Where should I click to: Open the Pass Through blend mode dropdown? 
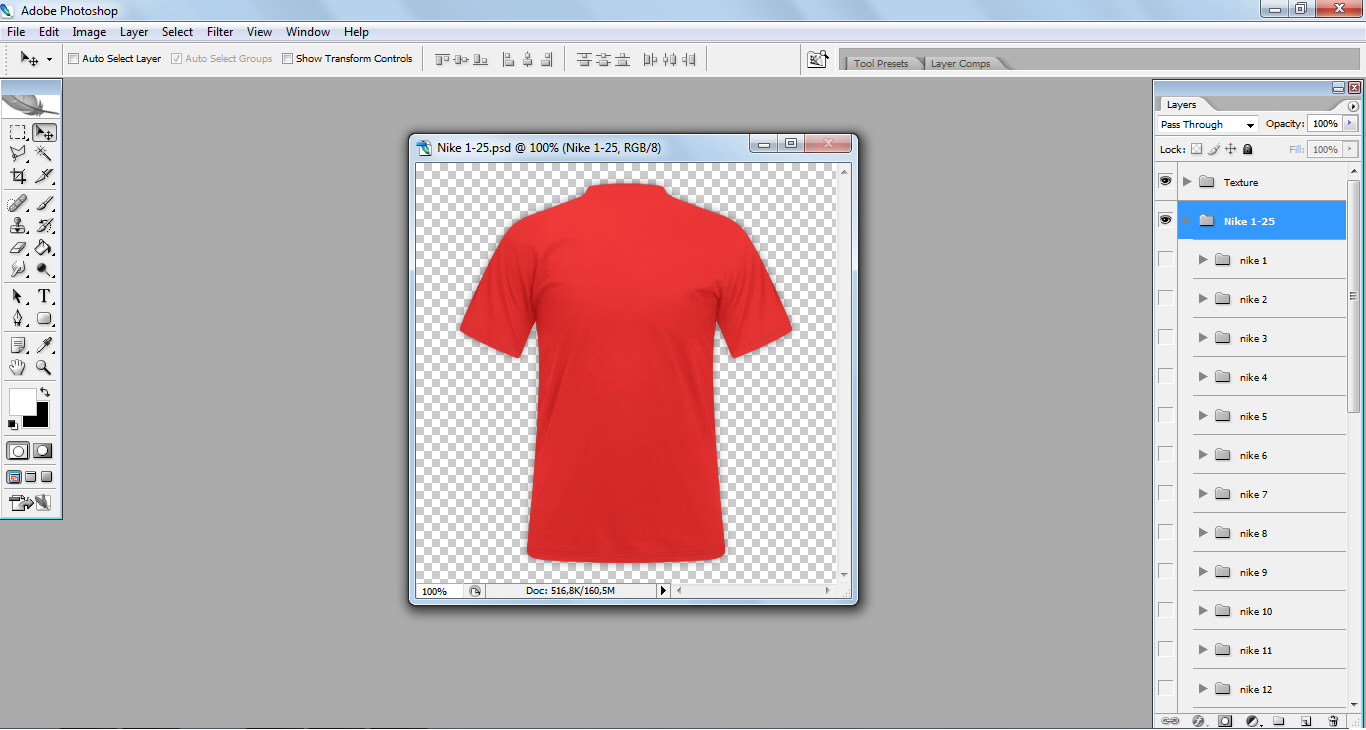(x=1207, y=124)
